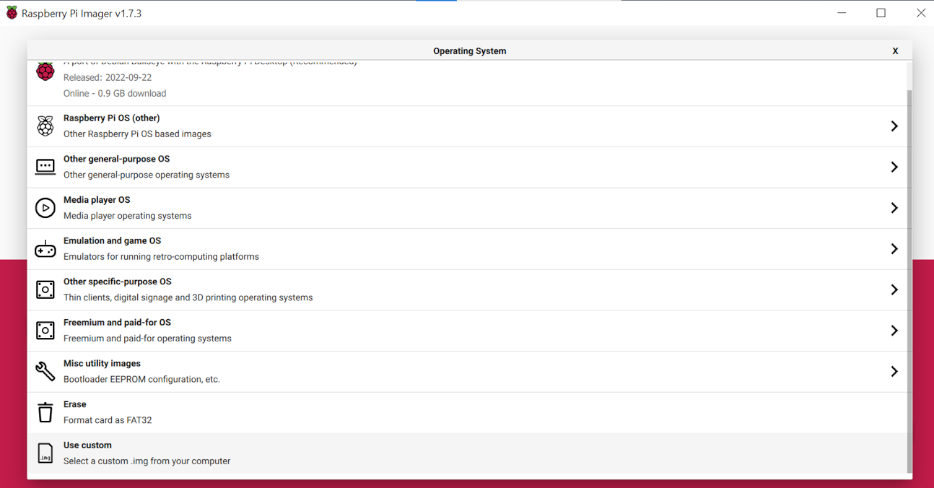Expand the Other specific-purpose OS chevron
The width and height of the screenshot is (934, 488).
coord(894,290)
